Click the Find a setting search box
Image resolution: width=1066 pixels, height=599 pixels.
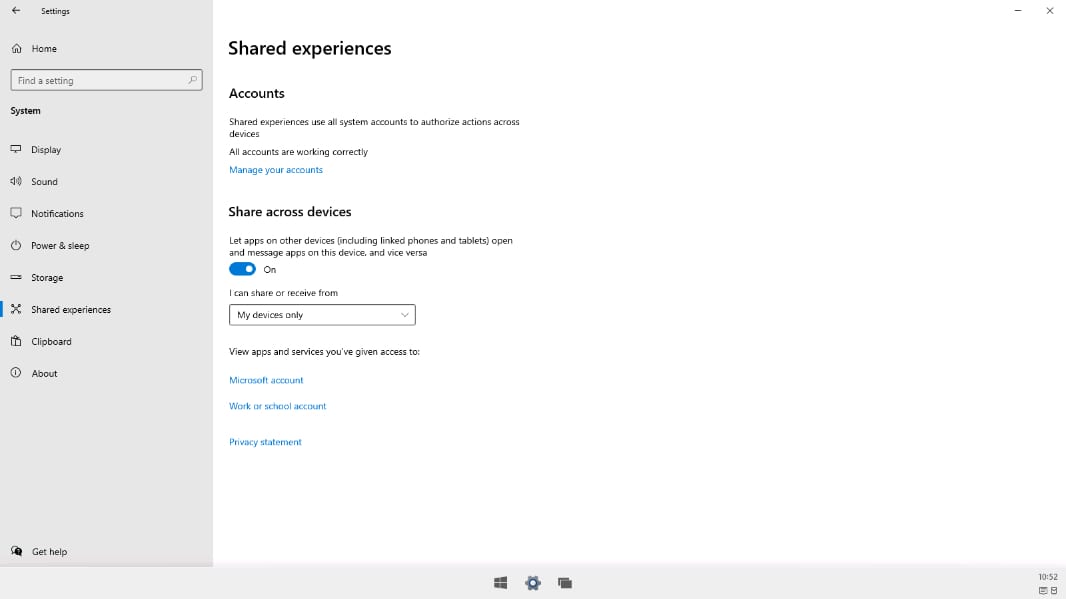[100, 80]
